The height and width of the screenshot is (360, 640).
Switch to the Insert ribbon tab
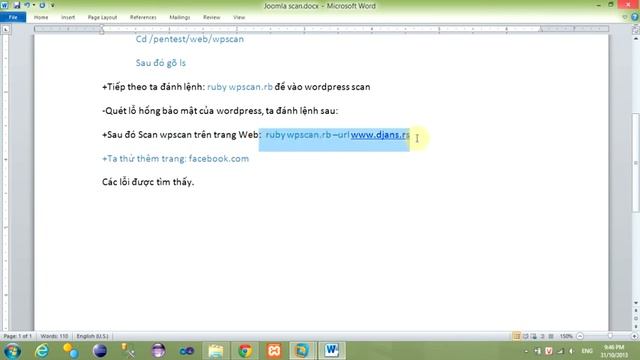[x=68, y=17]
